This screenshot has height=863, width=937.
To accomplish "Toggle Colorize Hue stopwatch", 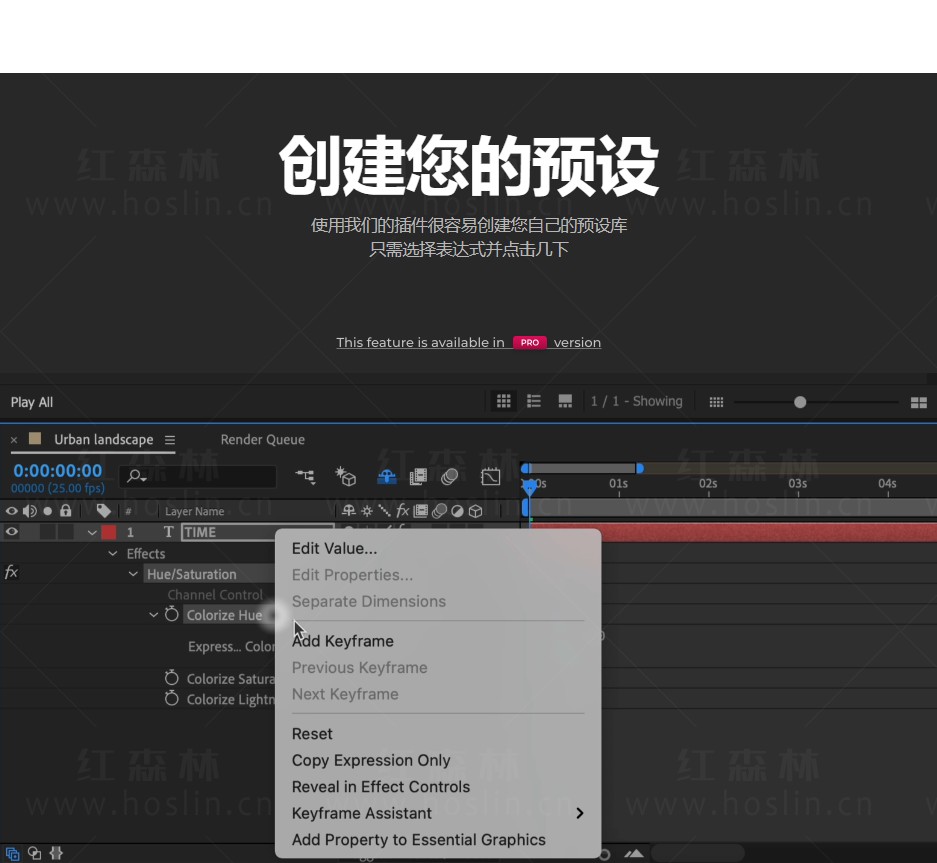I will [172, 614].
